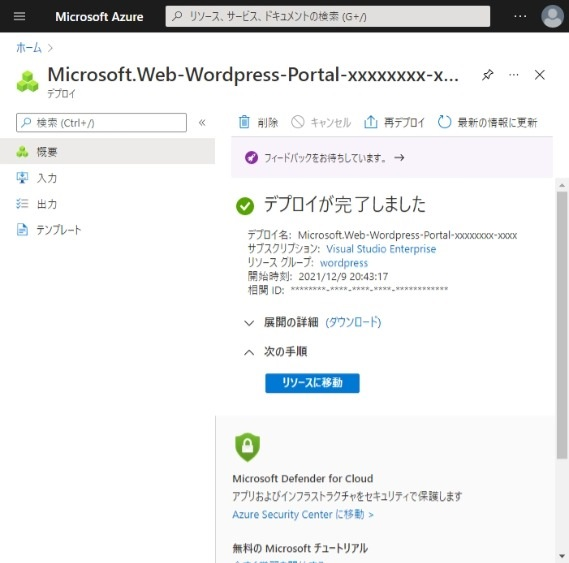Click 無料の Microsoft チュートリアル heading

[x=300, y=548]
